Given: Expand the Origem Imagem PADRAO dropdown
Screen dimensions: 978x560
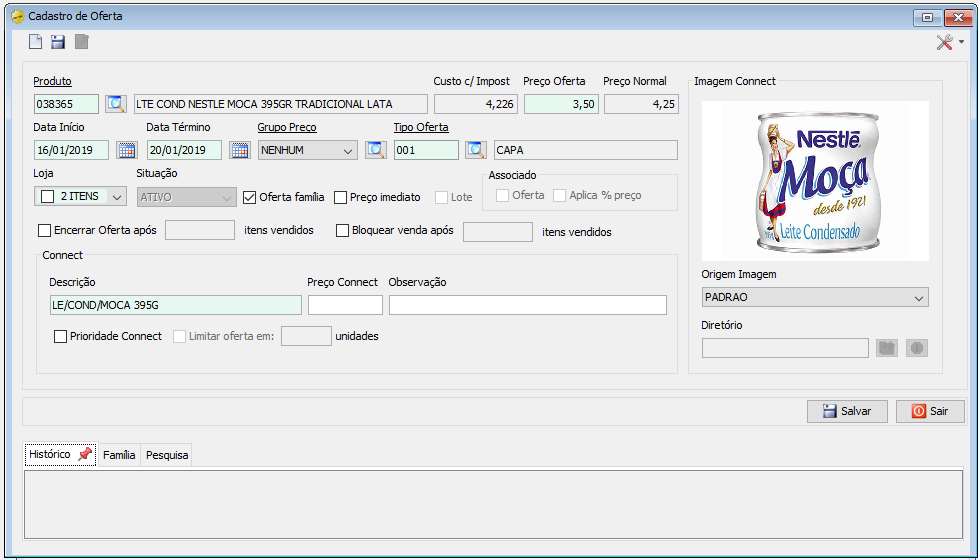Looking at the screenshot, I should point(815,297).
